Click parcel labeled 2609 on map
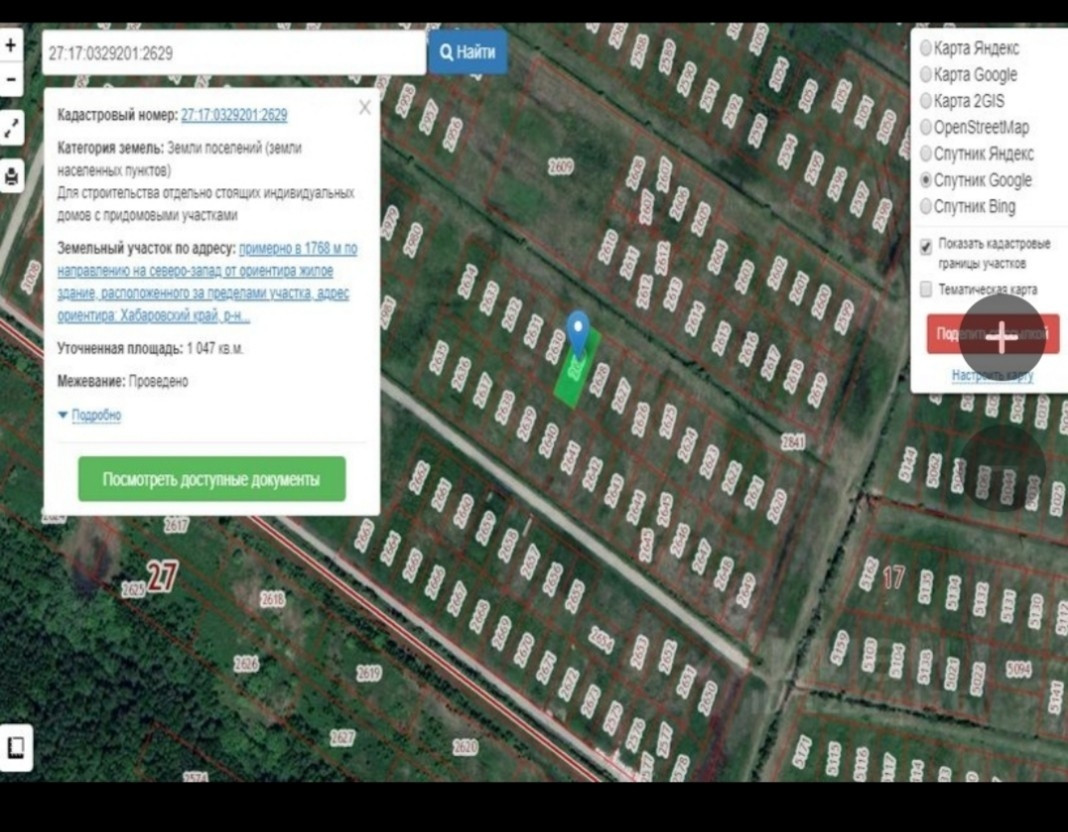1068x832 pixels. pos(561,167)
